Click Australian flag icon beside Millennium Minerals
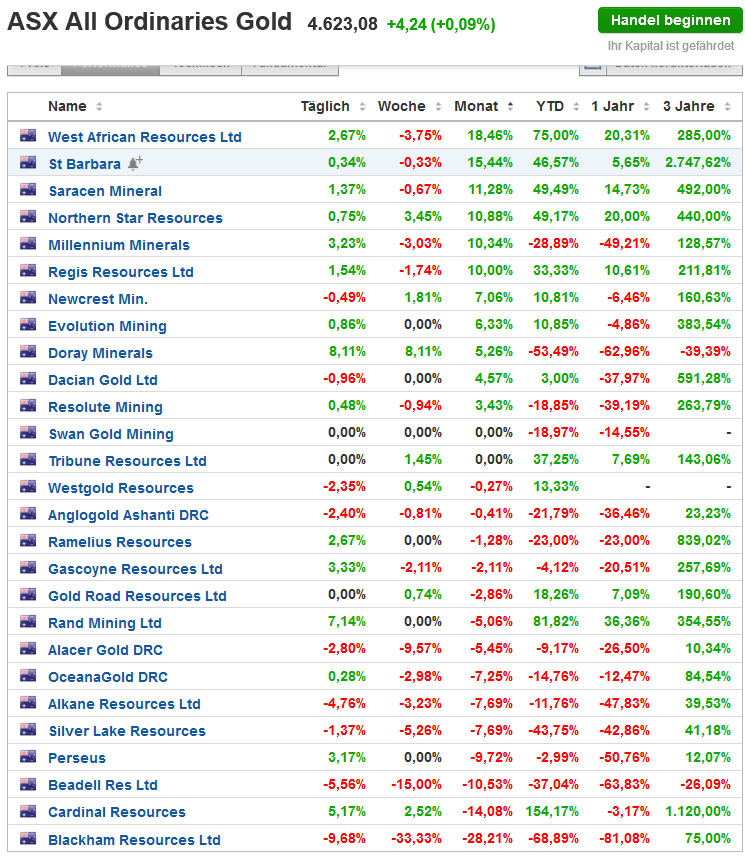This screenshot has height=860, width=745. (x=28, y=244)
